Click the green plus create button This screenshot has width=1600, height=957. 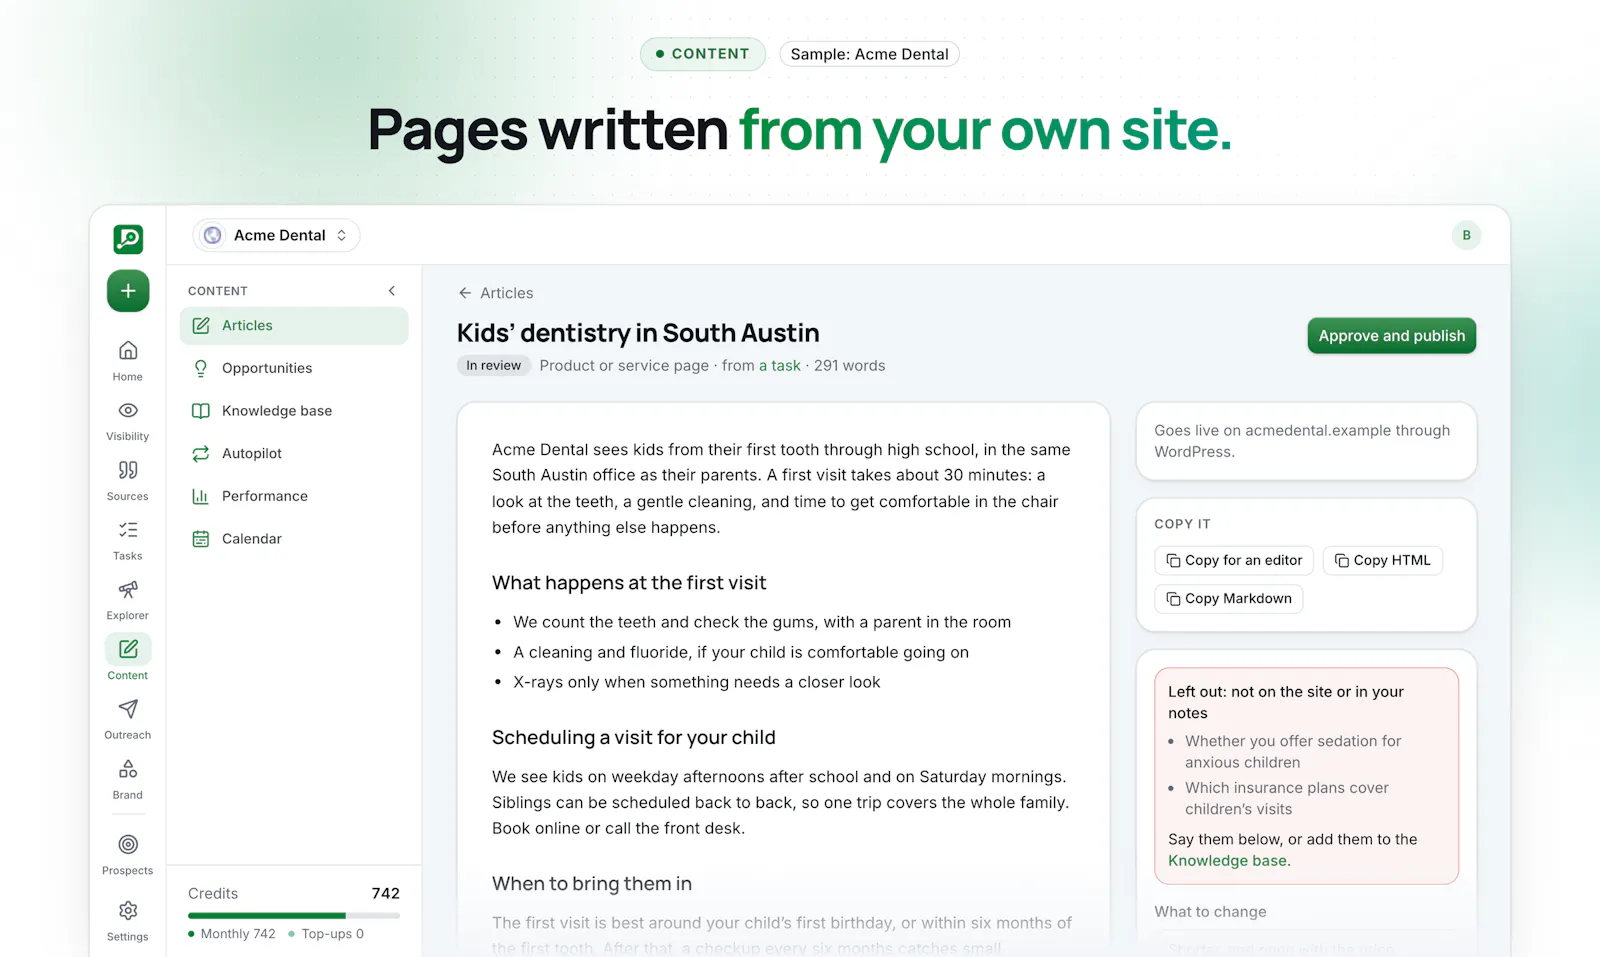128,291
